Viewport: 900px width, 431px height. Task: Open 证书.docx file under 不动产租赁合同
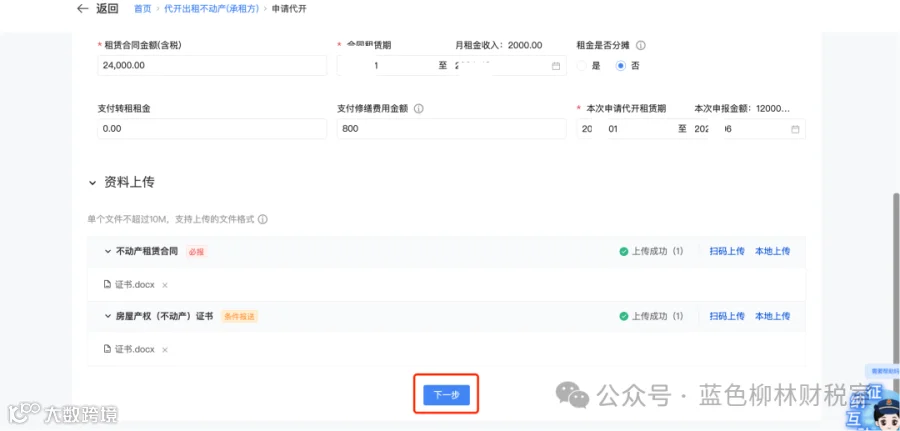click(135, 285)
